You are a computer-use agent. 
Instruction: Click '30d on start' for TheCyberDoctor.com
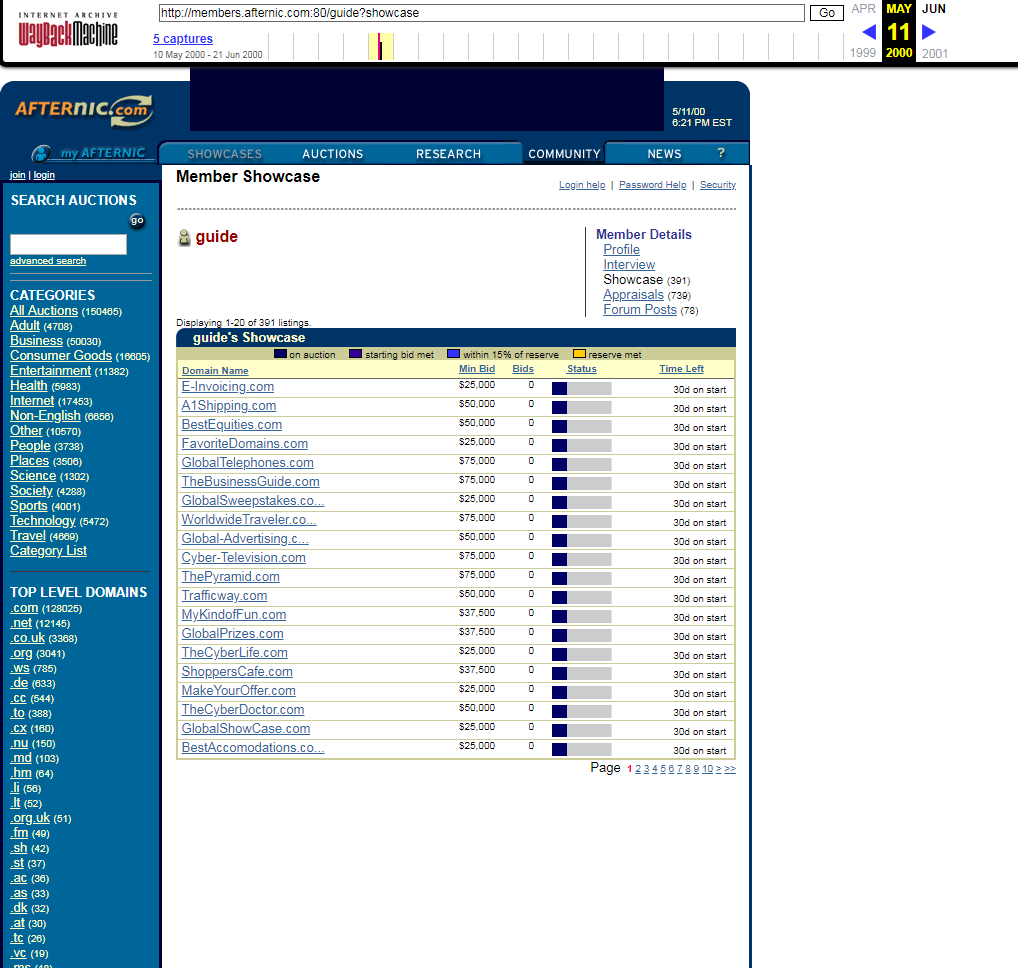click(699, 712)
